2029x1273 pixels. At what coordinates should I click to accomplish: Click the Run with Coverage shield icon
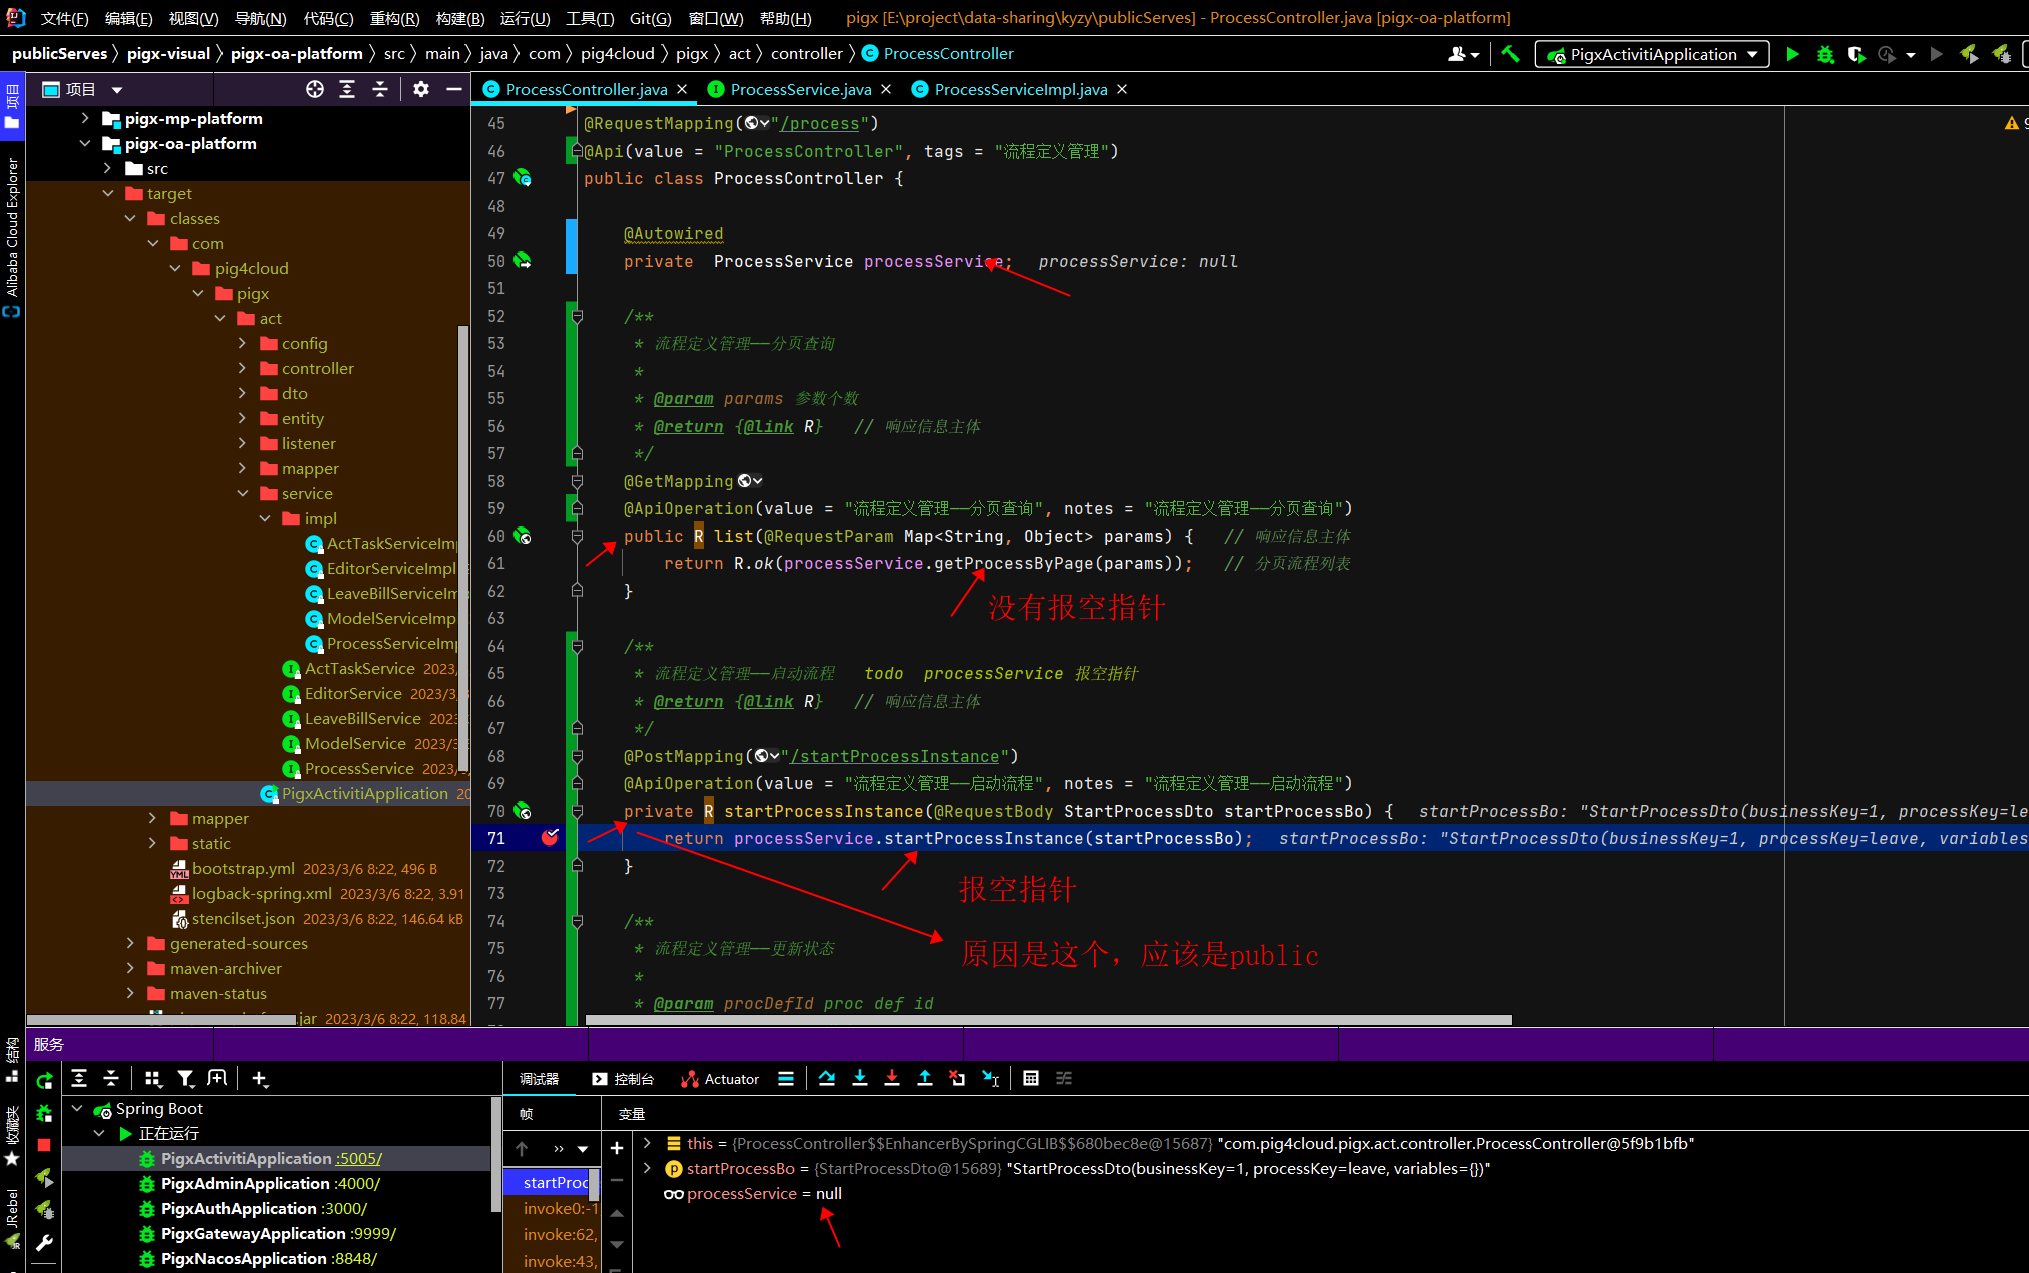pyautogui.click(x=1856, y=54)
